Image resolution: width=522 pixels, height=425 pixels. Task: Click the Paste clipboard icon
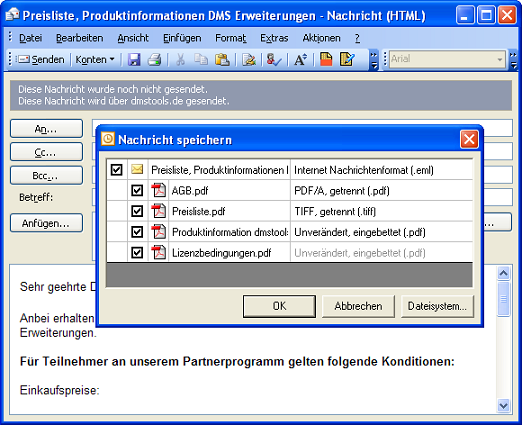click(x=222, y=60)
